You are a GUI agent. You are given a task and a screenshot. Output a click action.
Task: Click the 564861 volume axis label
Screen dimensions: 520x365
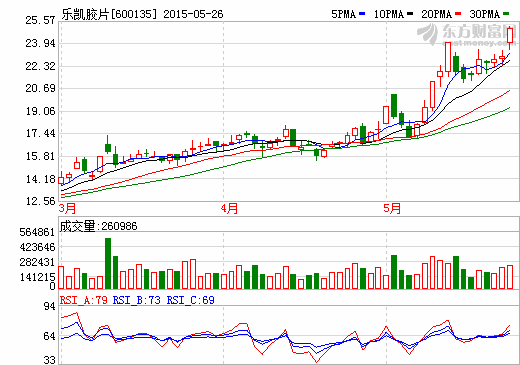(x=37, y=232)
